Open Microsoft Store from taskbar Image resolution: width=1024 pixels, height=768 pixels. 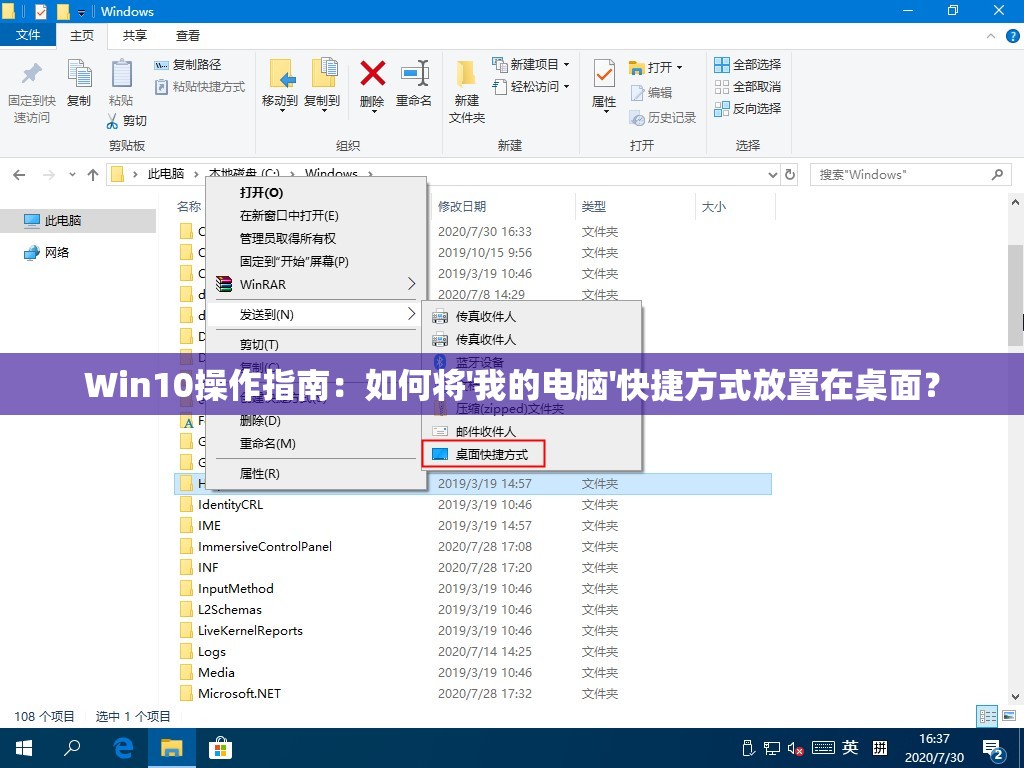click(220, 748)
